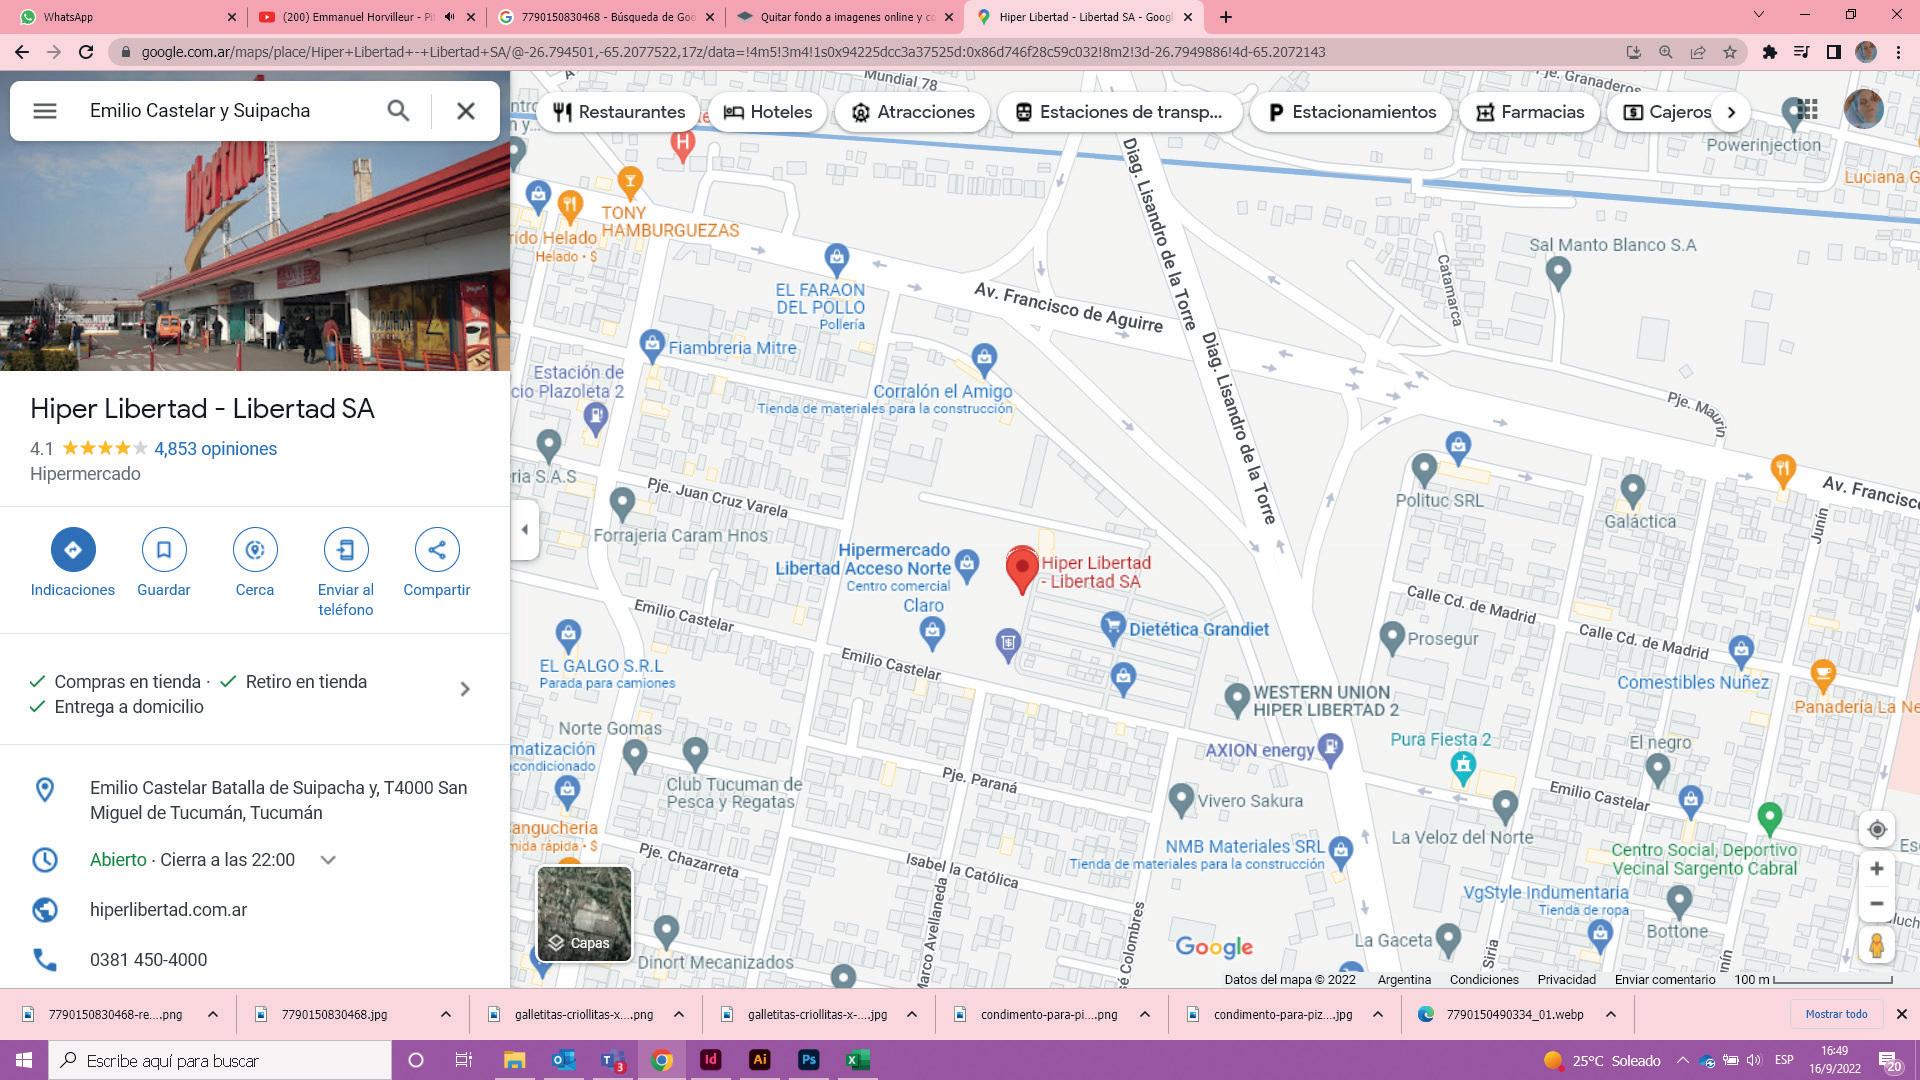Open Illustrator from the taskbar

pos(759,1060)
